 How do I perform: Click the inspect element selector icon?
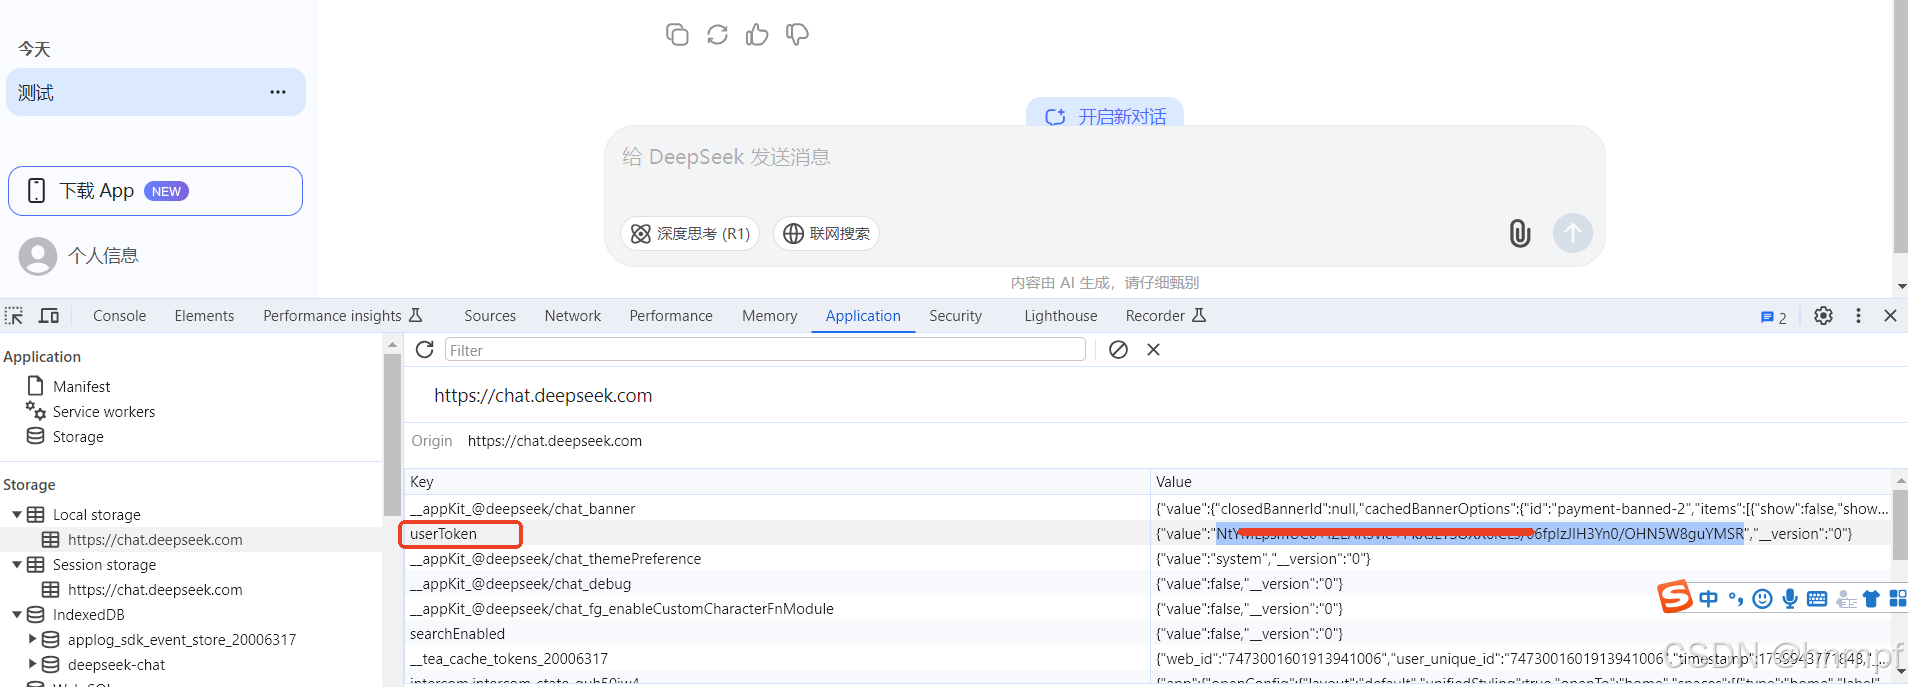pos(14,316)
